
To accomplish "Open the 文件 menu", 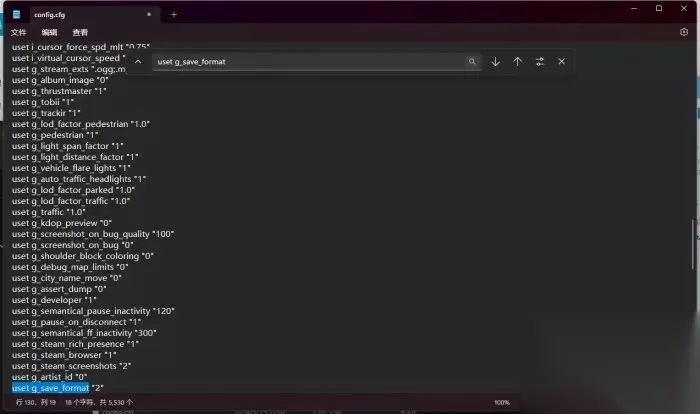I will tap(18, 33).
